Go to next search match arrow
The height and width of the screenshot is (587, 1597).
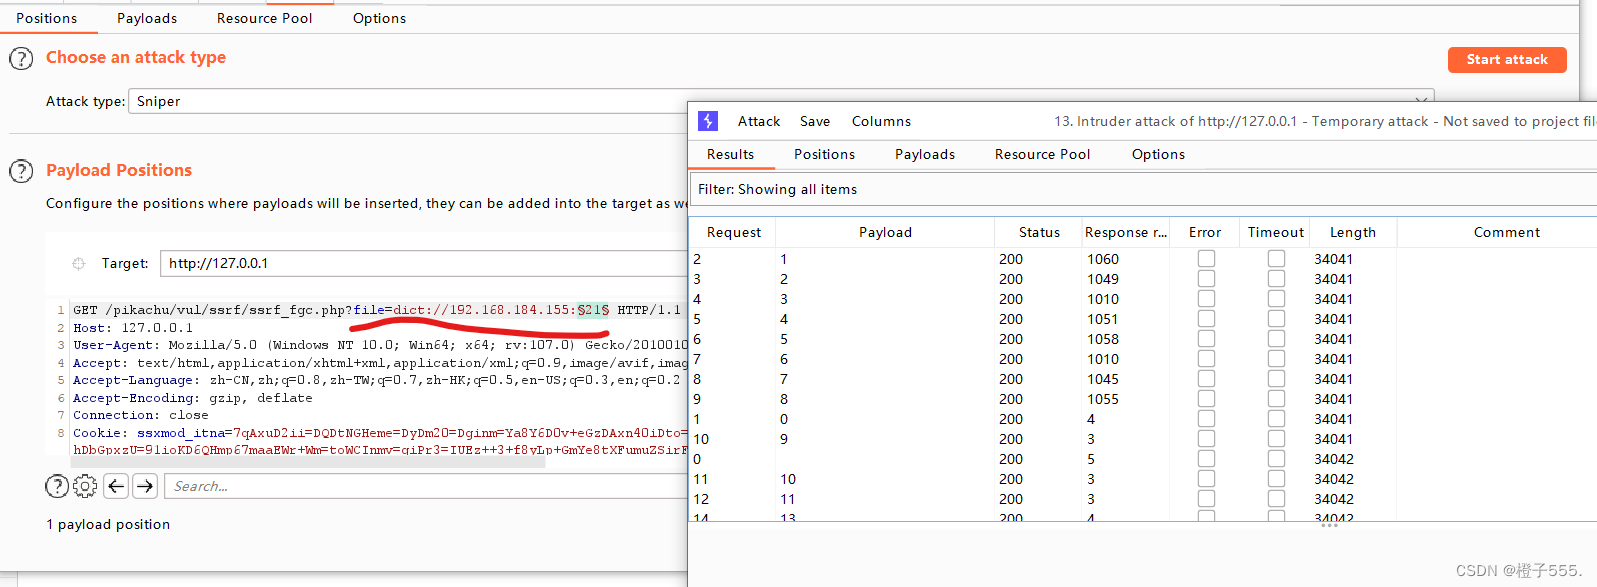(145, 486)
